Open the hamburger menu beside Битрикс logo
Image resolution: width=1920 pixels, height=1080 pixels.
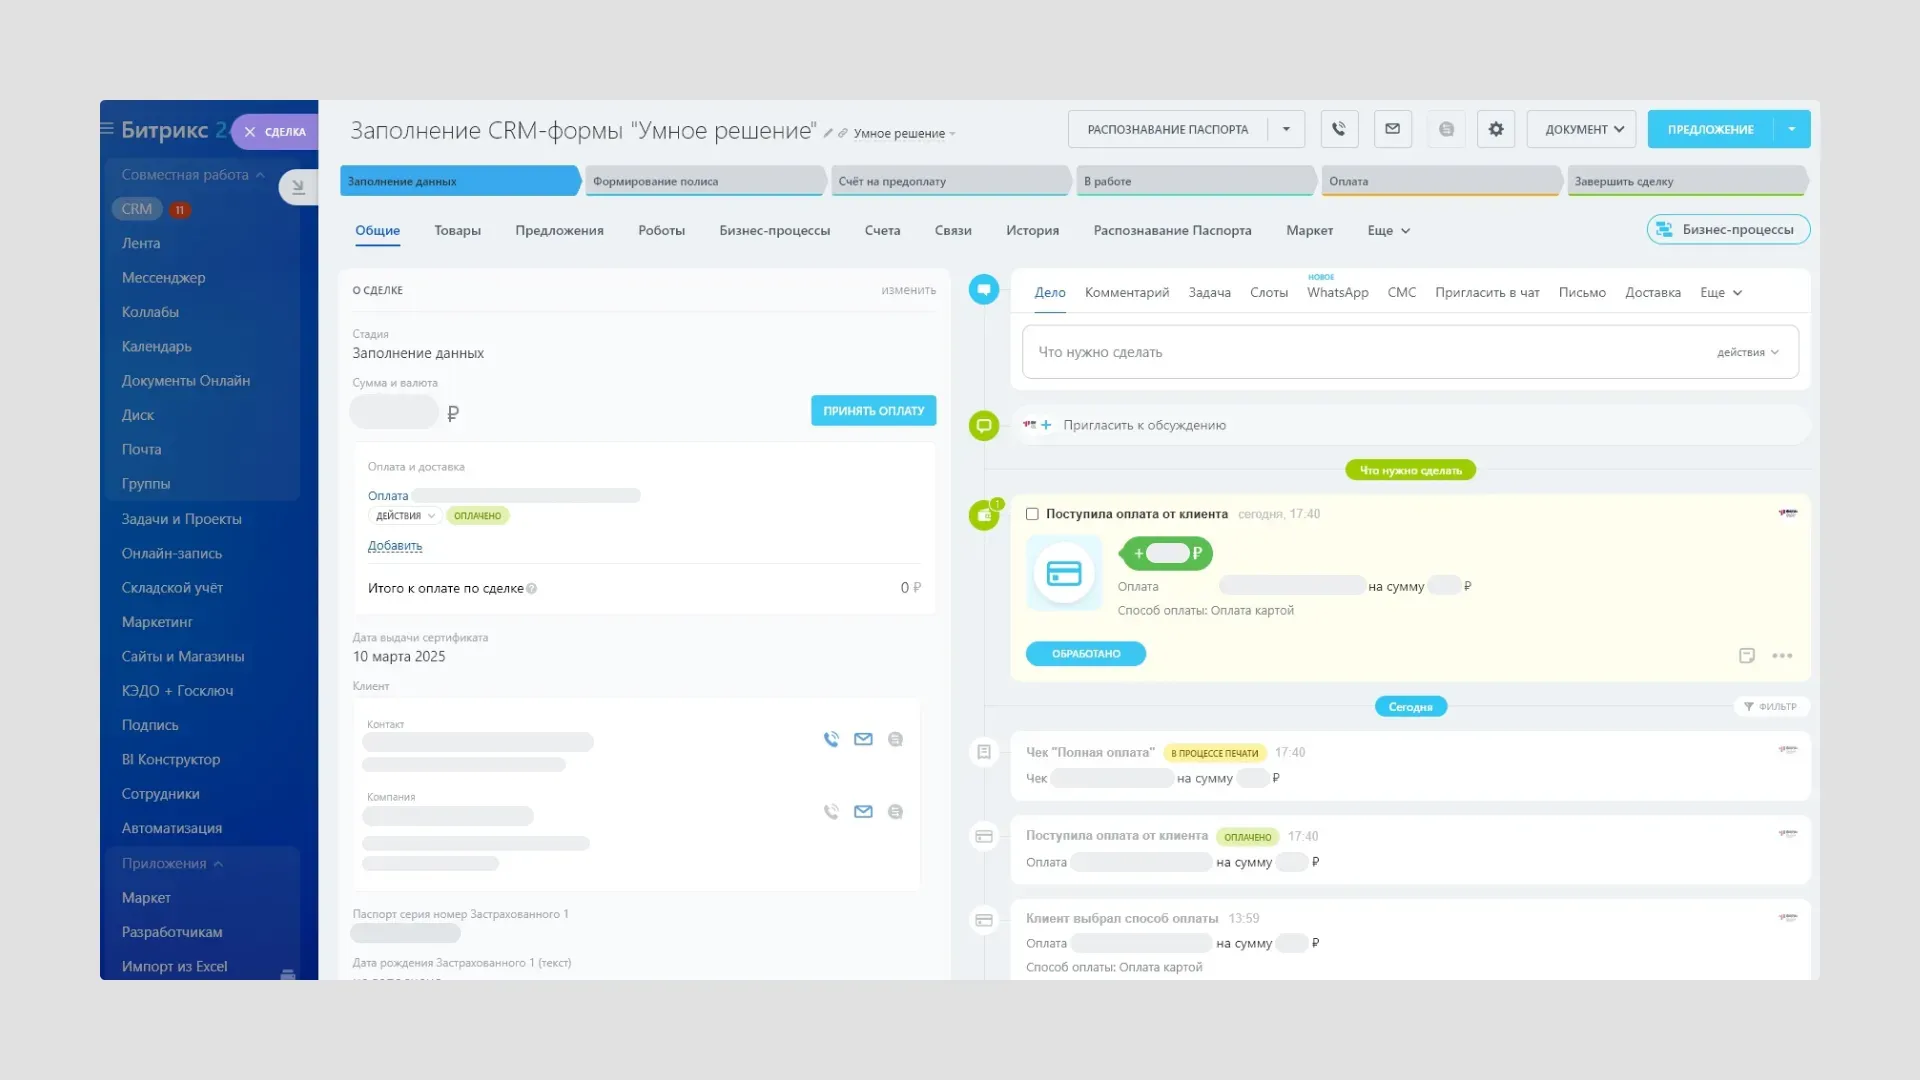tap(107, 129)
